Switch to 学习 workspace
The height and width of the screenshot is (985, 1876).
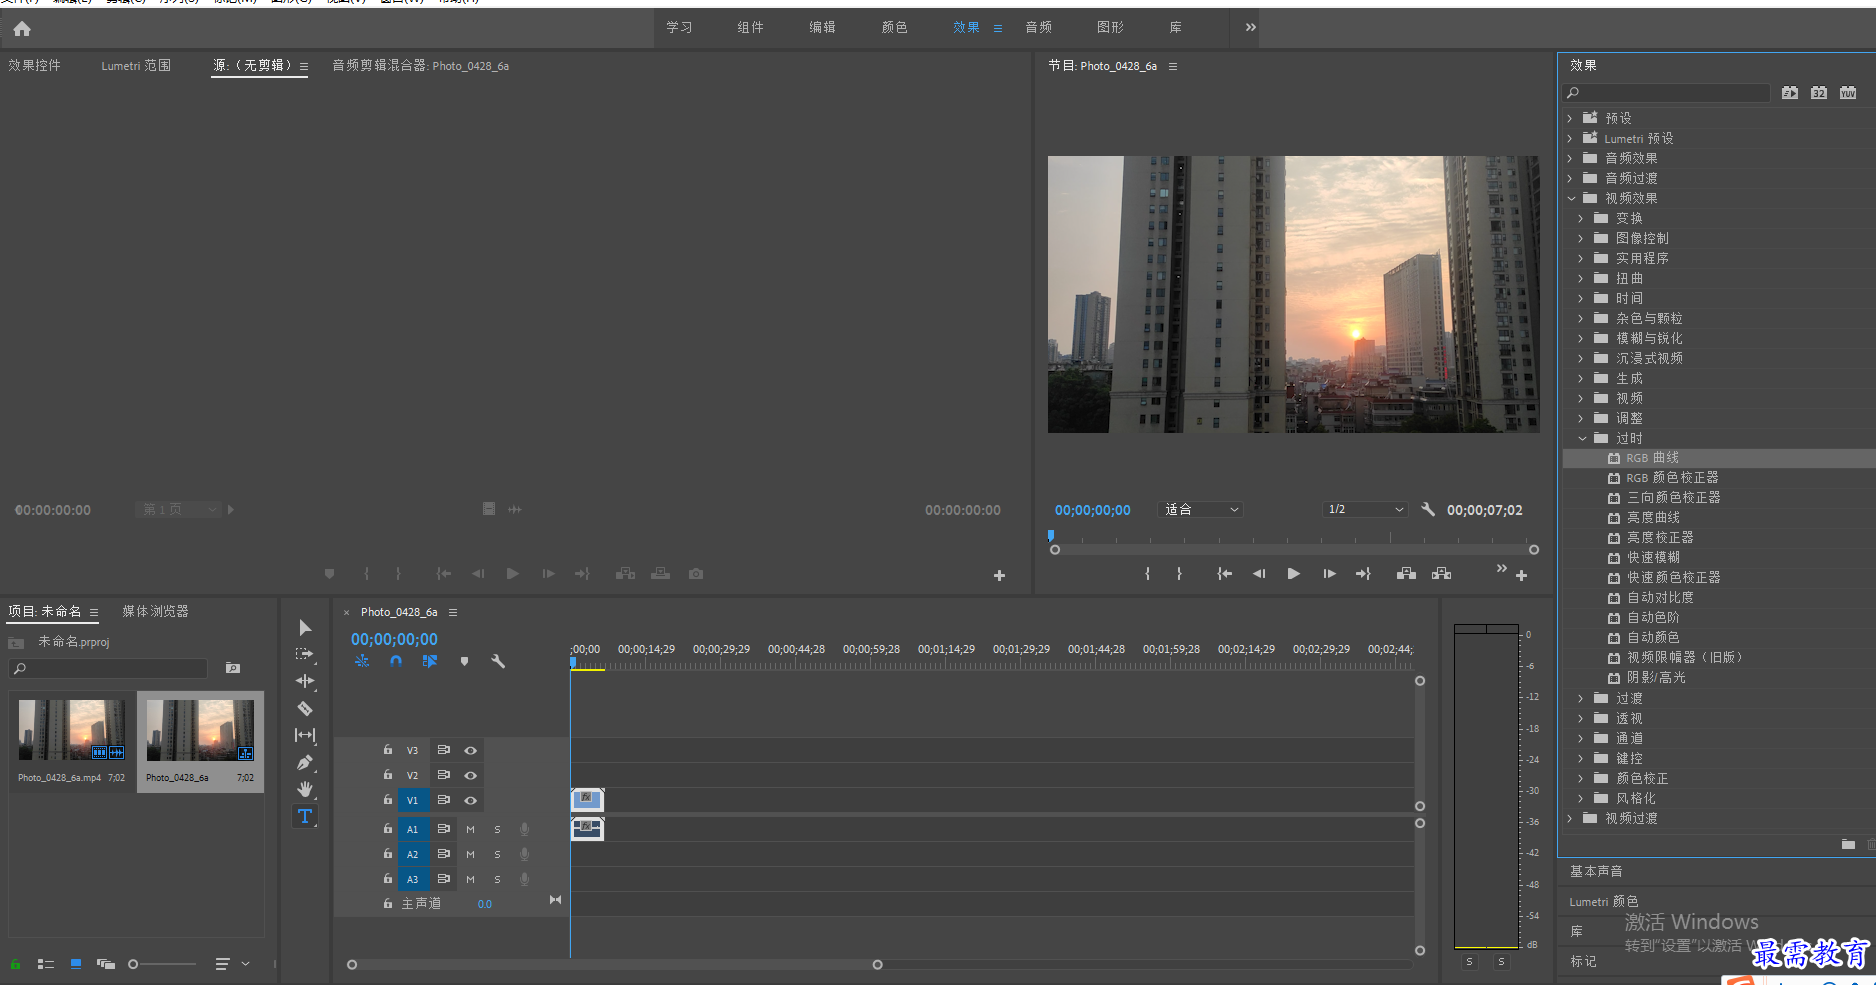click(x=679, y=27)
